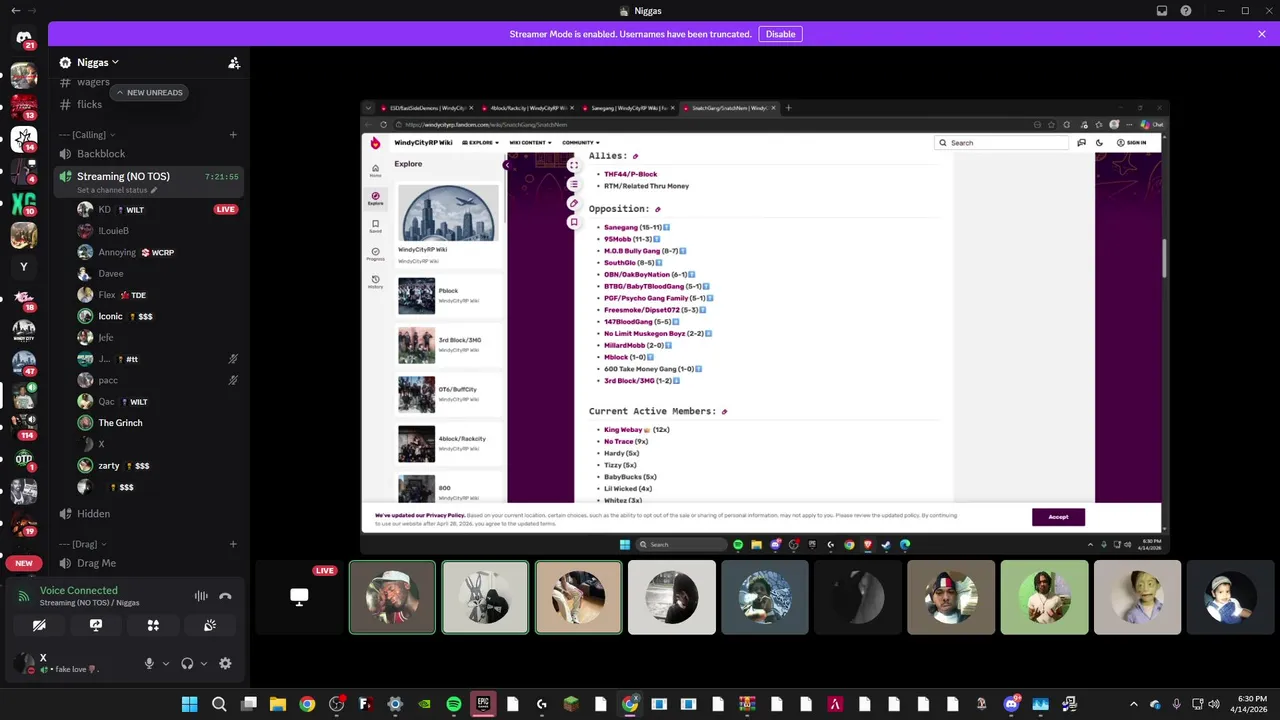Click the first LIVE participant video tile
The height and width of the screenshot is (720, 1280).
[392, 597]
